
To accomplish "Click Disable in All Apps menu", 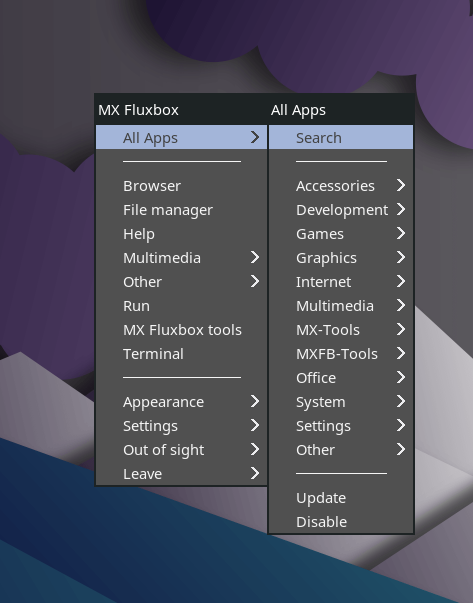I will pyautogui.click(x=341, y=521).
